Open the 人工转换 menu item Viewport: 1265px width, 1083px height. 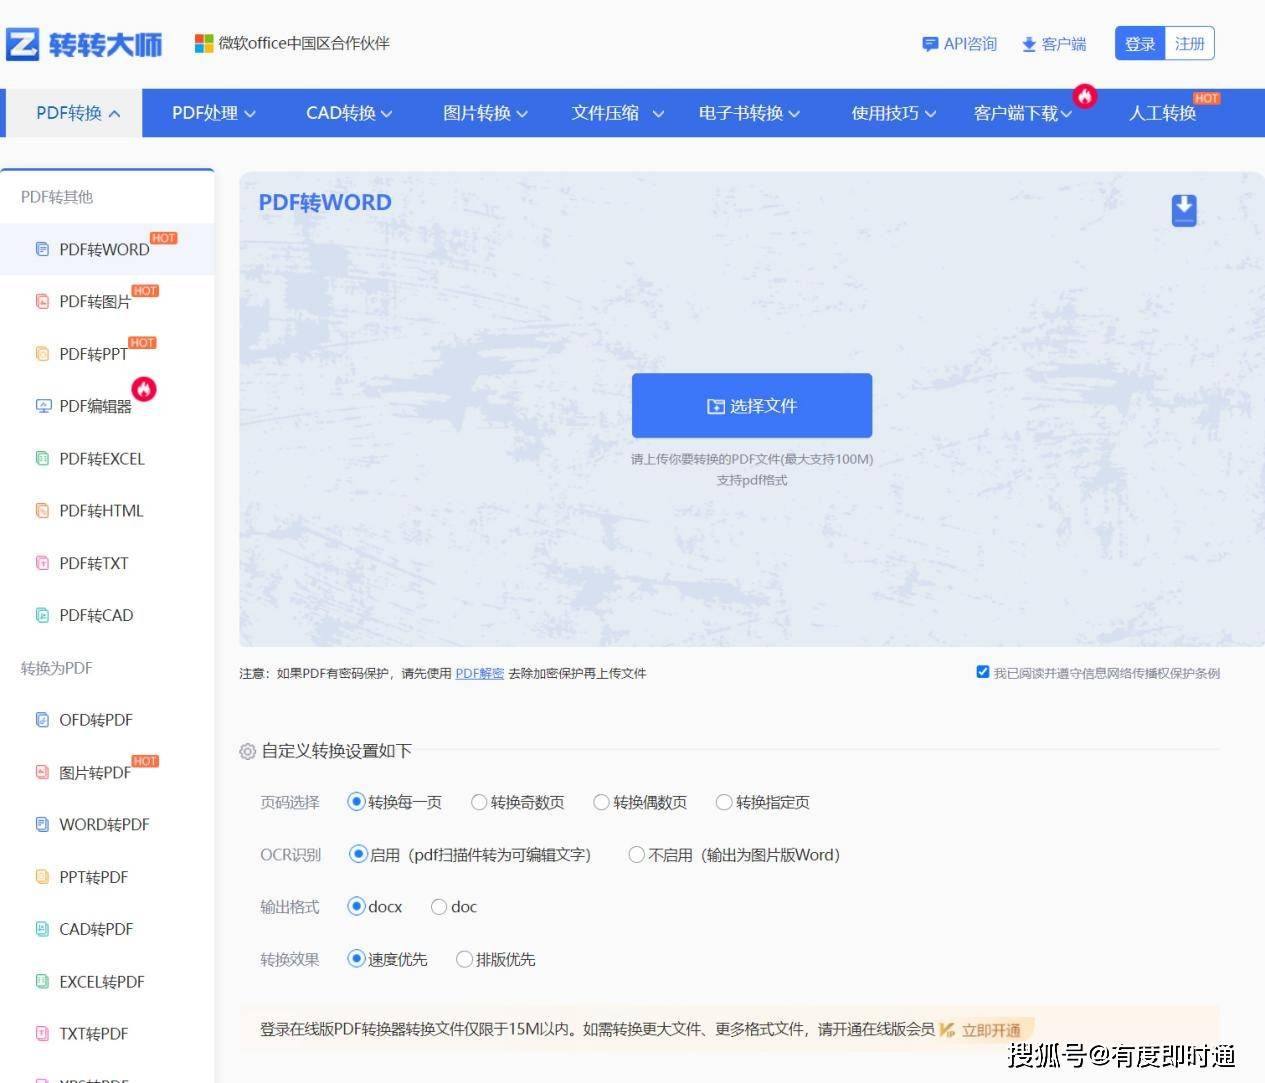(1162, 113)
